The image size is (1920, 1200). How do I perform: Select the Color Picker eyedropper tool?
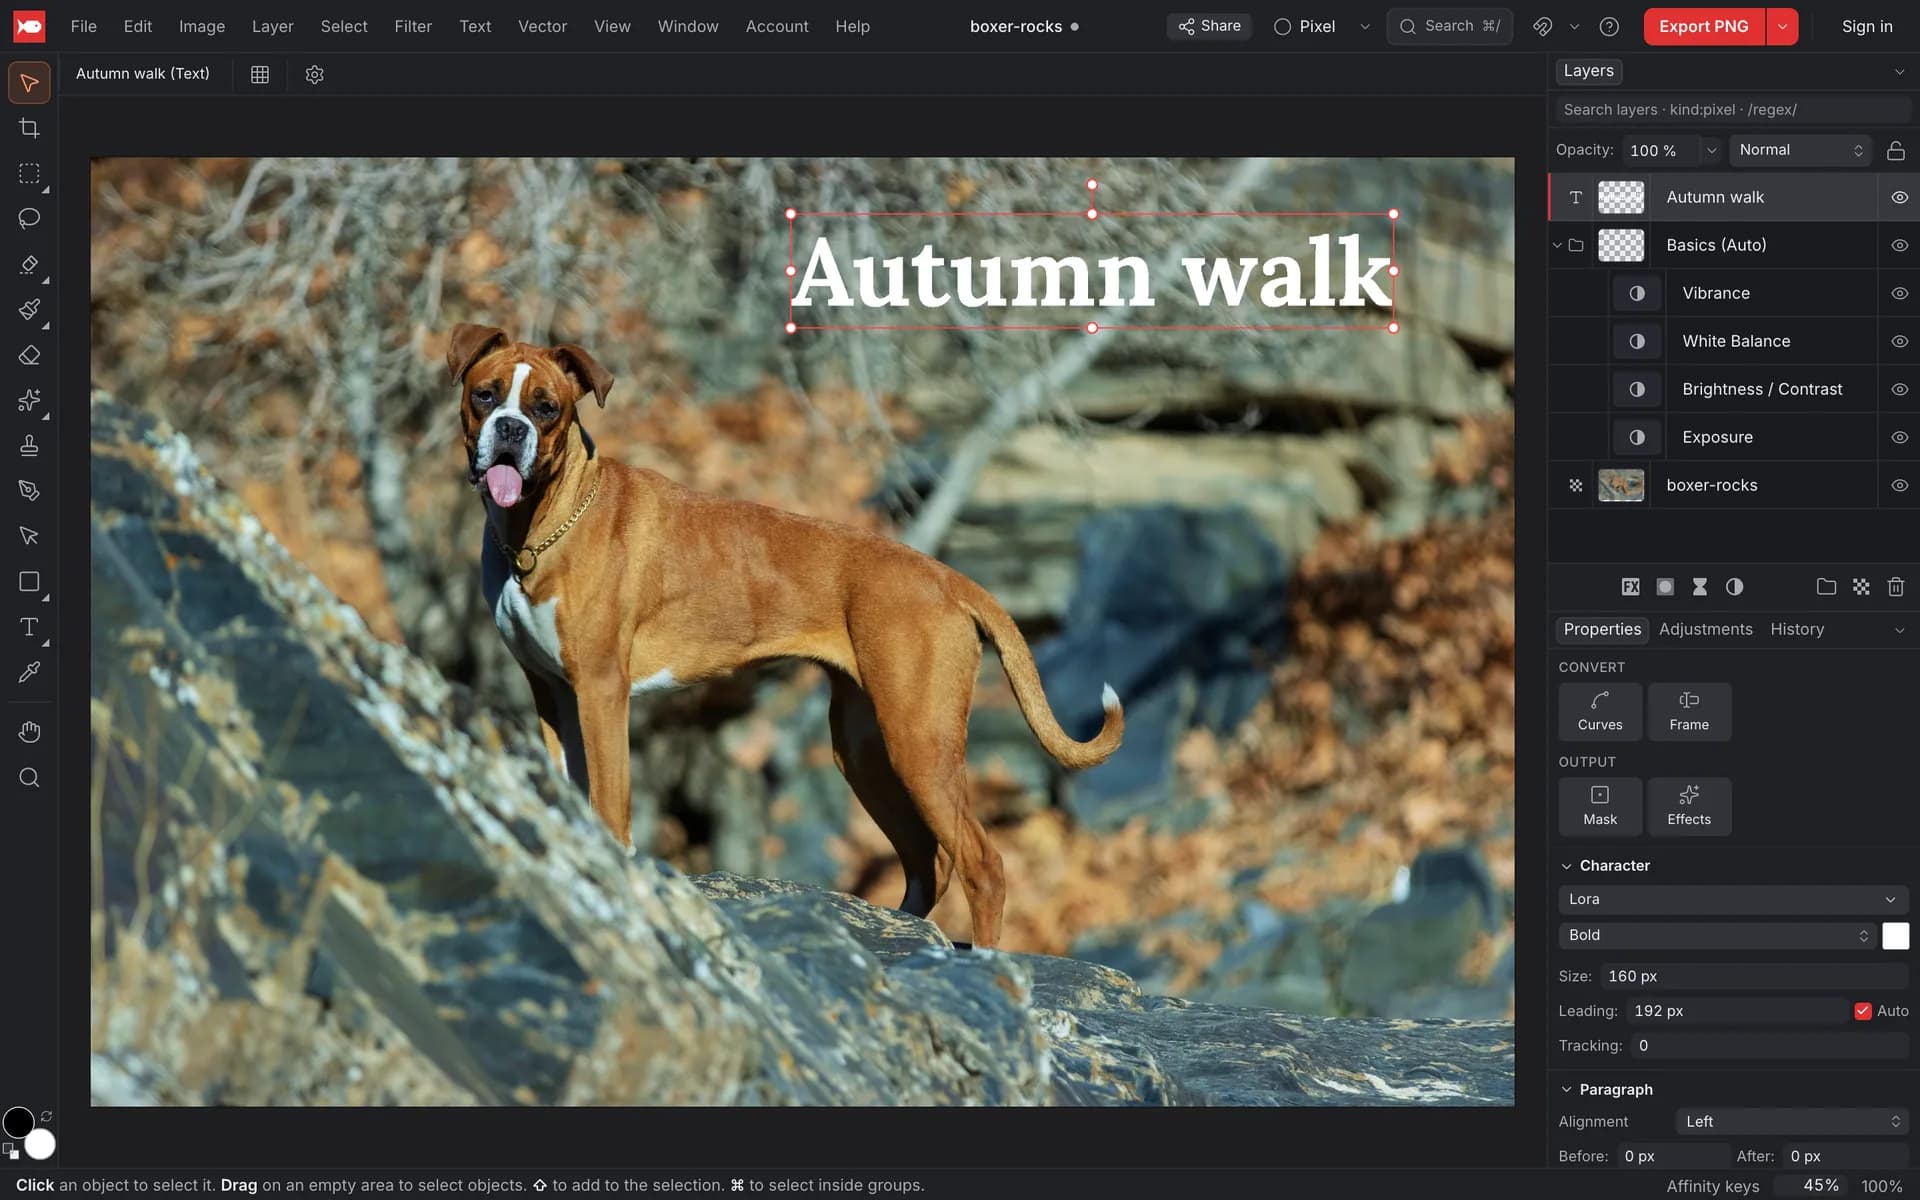pos(29,672)
